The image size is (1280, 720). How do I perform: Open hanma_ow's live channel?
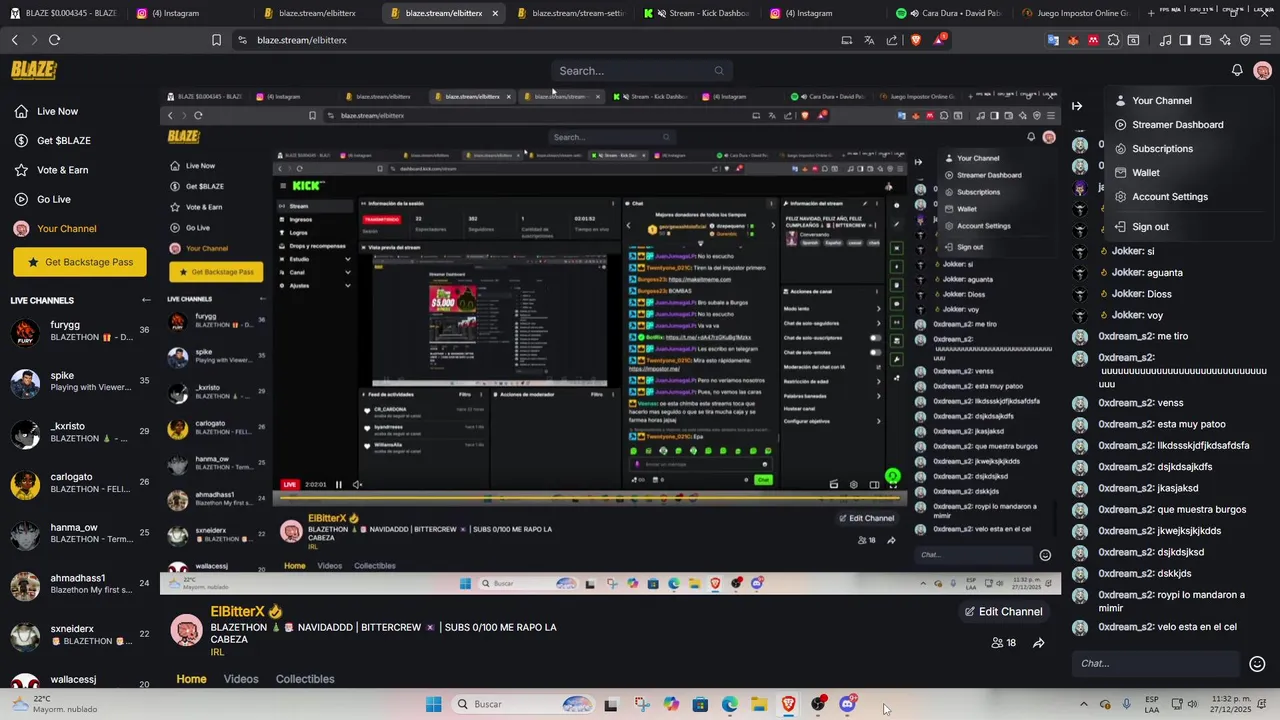[x=80, y=533]
